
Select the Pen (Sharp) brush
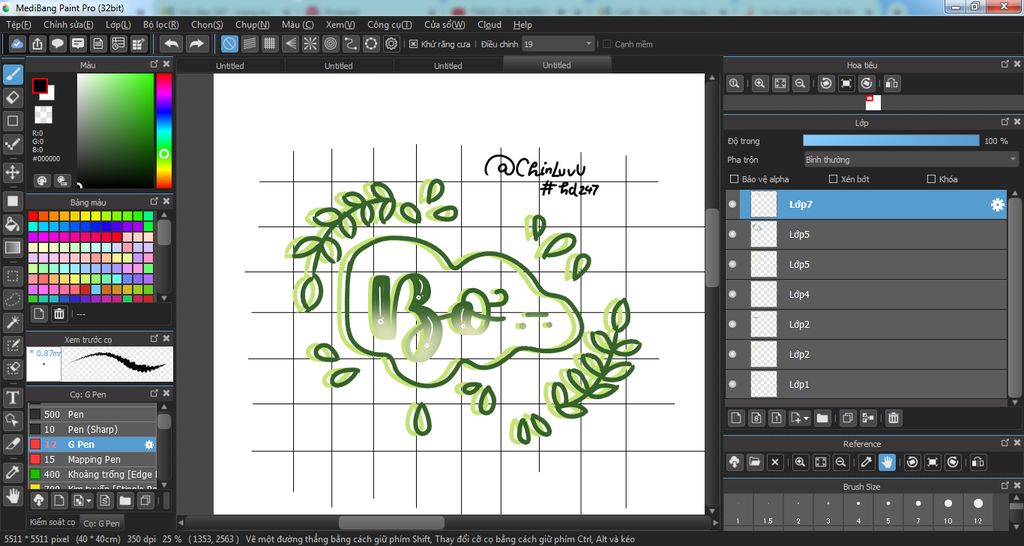pyautogui.click(x=92, y=429)
